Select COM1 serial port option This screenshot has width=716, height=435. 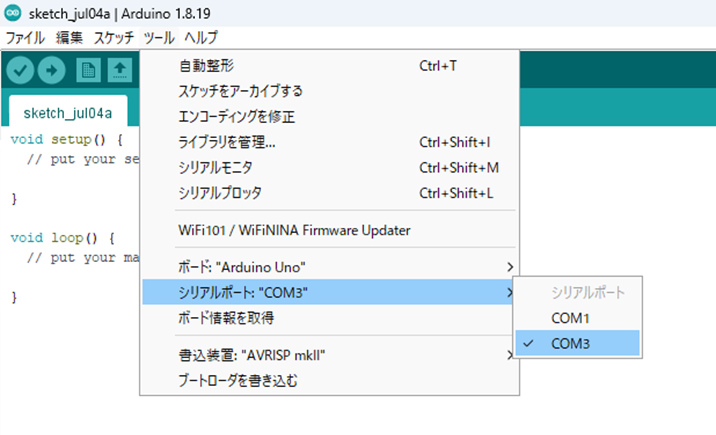(x=578, y=318)
